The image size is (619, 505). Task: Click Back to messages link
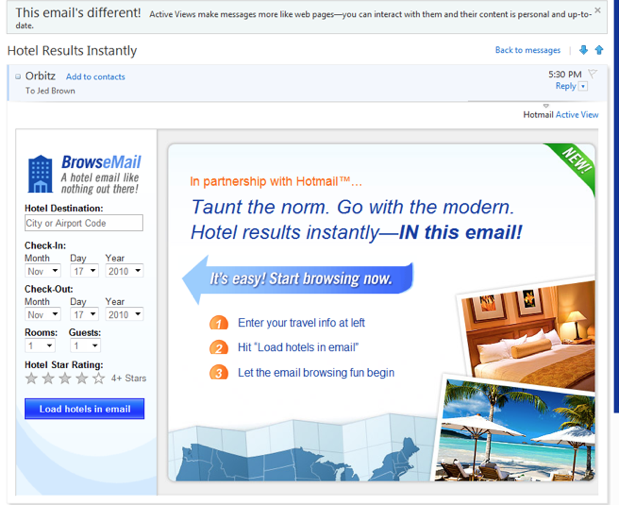528,50
